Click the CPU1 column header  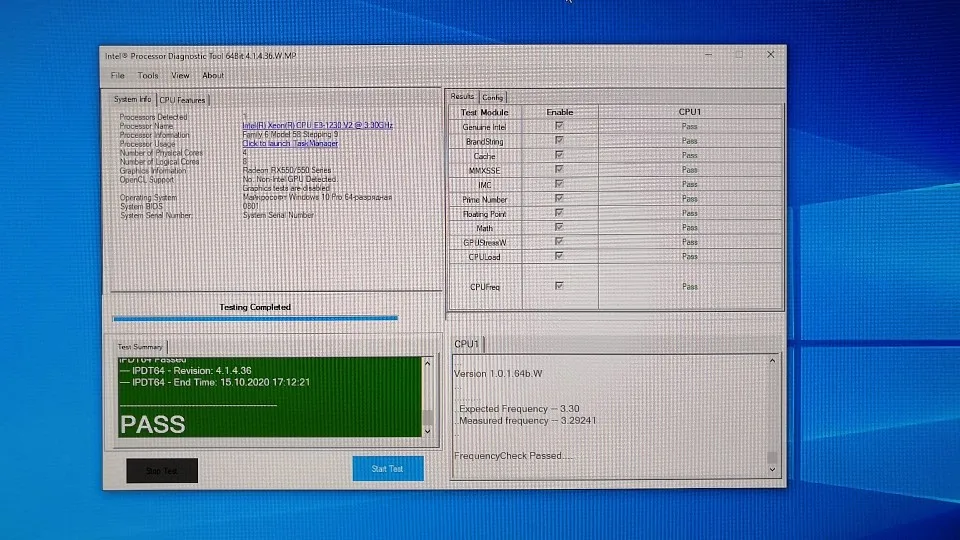690,112
